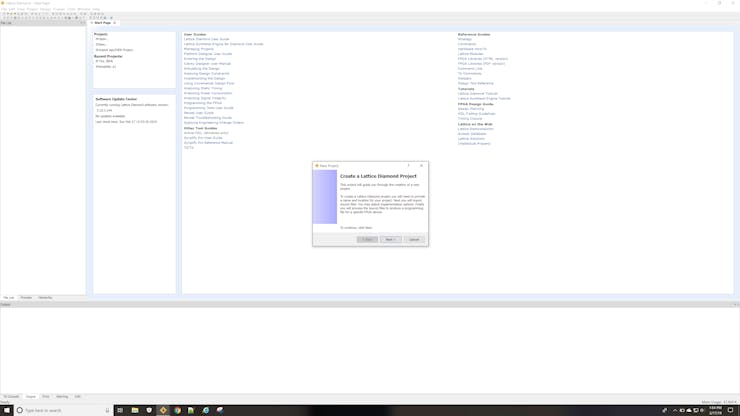The image size is (740, 416).
Task: Switch to the File List tab
Action: 8,297
